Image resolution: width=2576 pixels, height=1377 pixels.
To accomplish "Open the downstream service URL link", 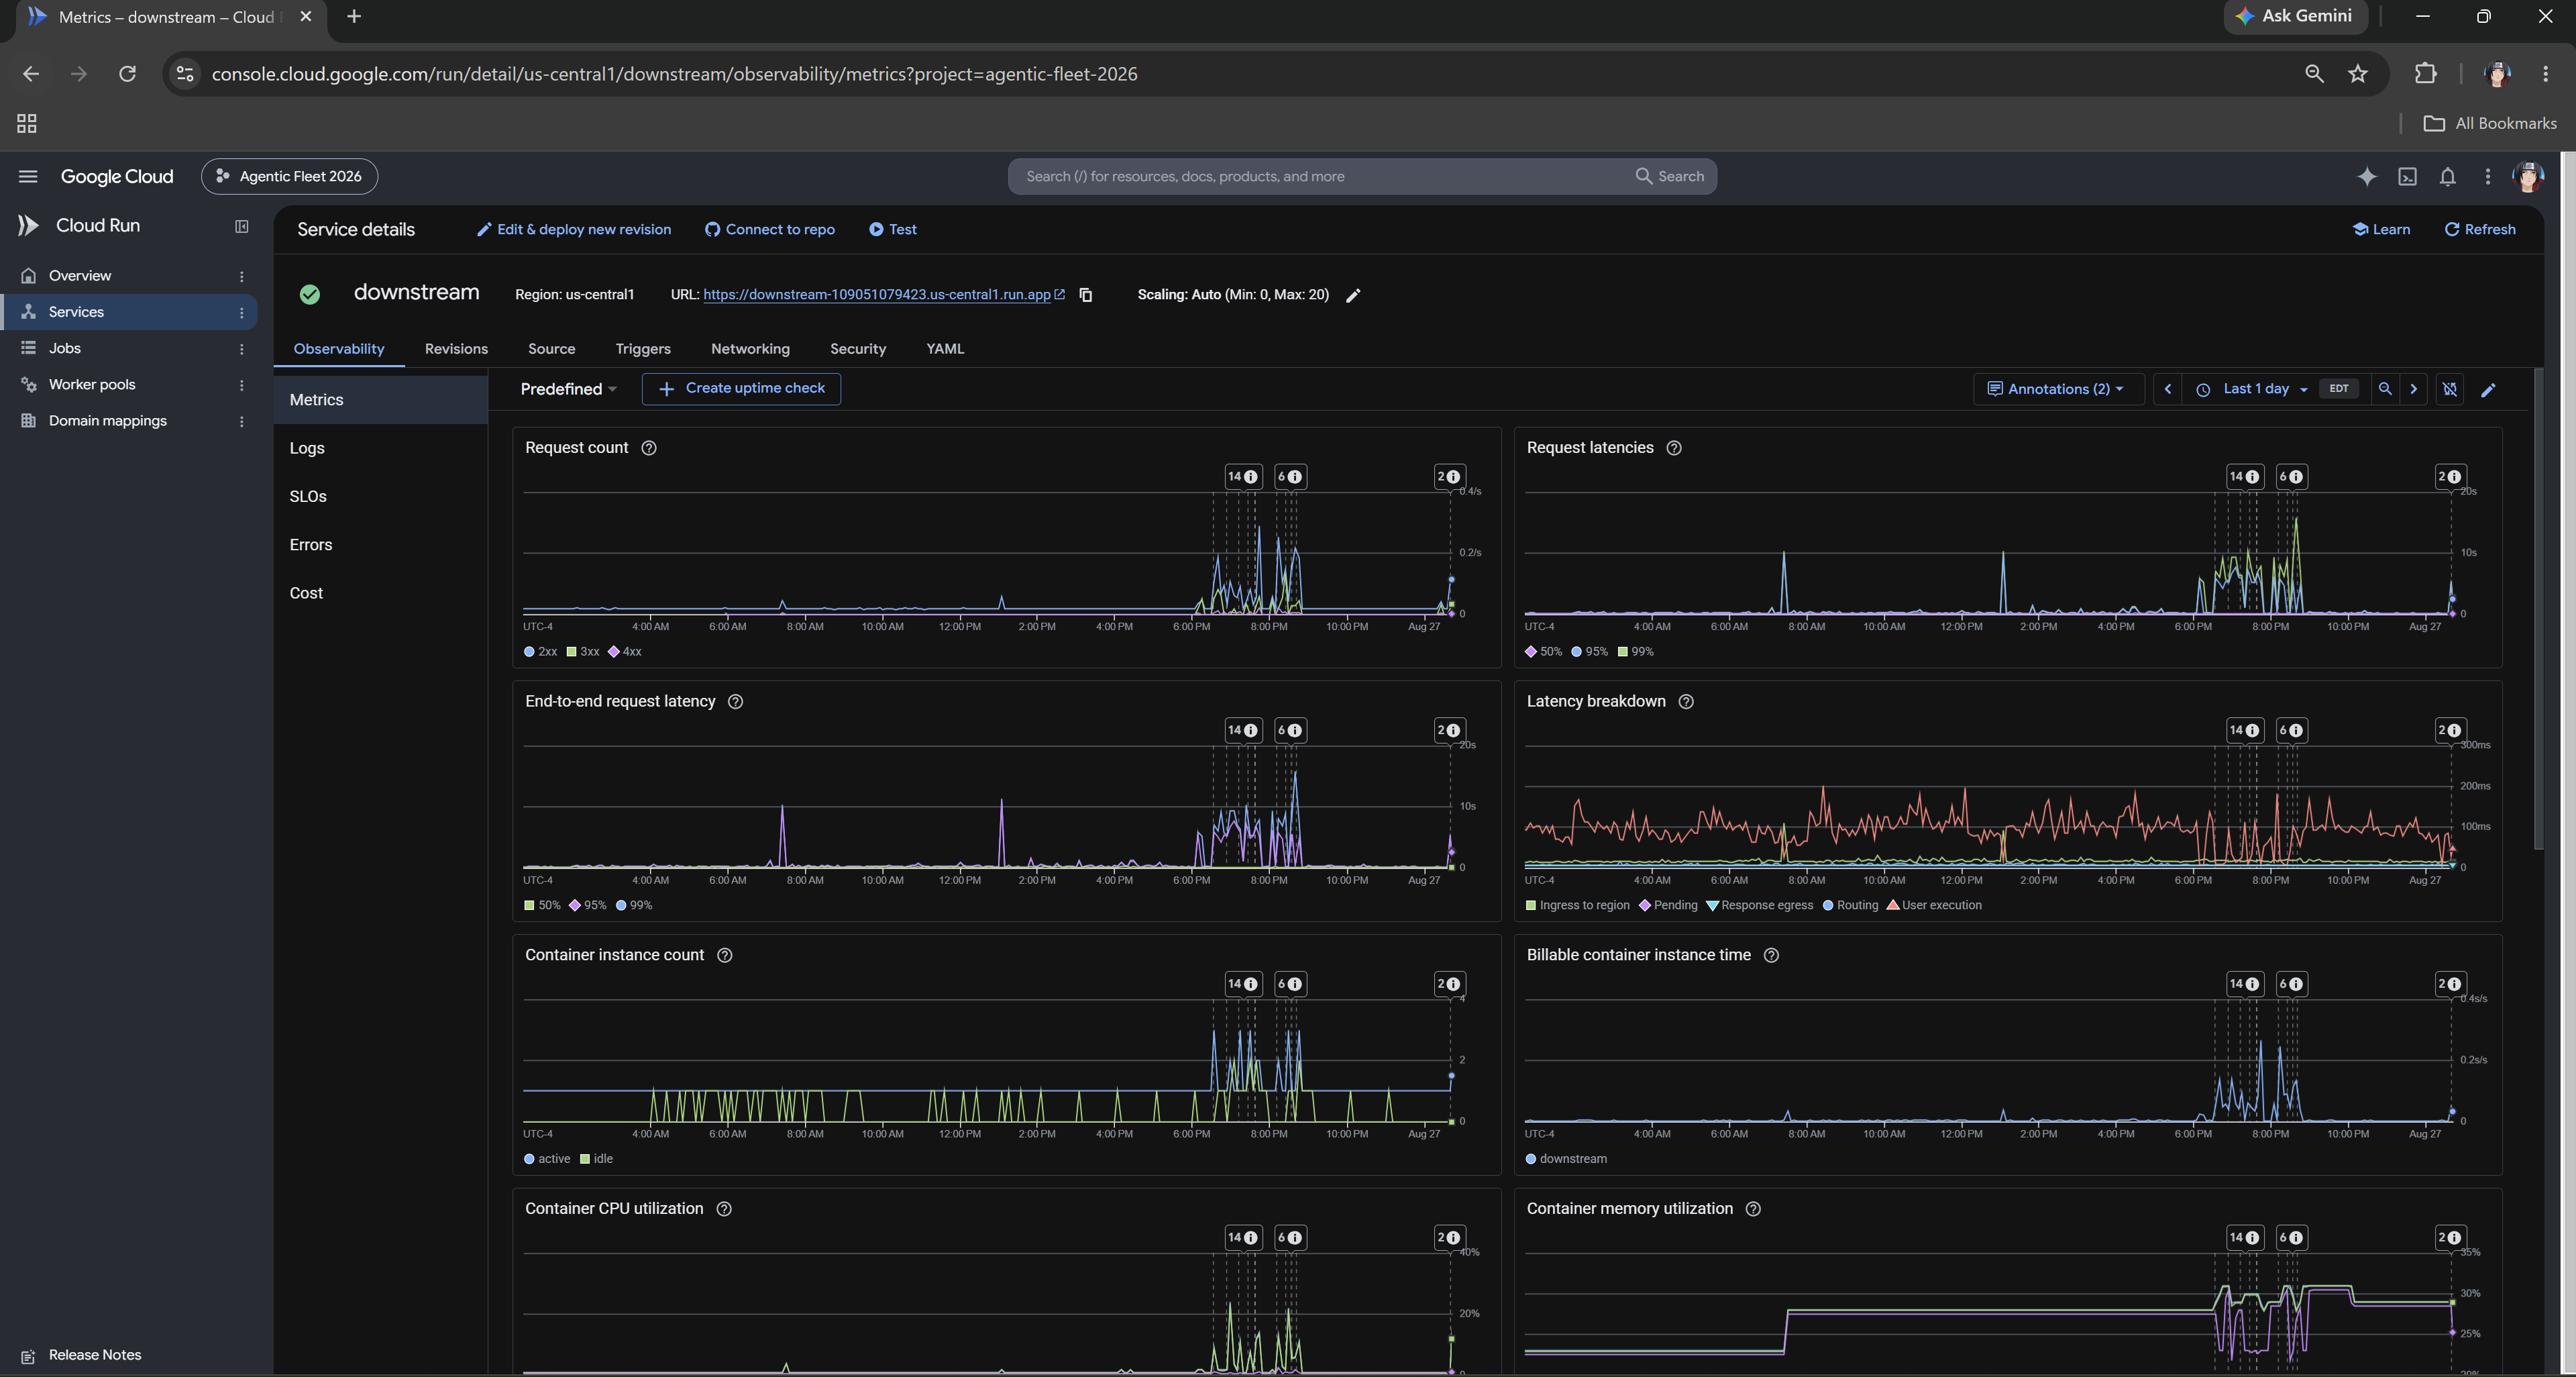I will coord(877,295).
